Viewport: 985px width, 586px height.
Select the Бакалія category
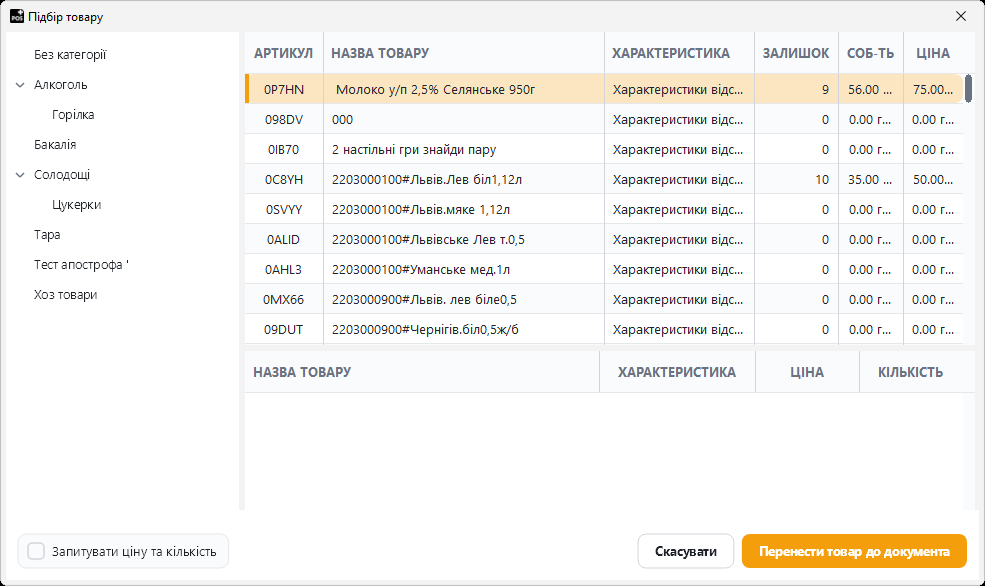click(x=55, y=144)
